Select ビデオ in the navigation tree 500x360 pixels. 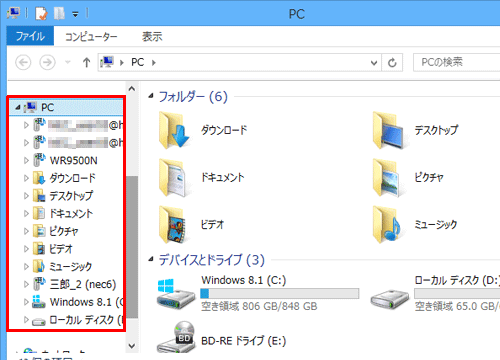coord(61,249)
